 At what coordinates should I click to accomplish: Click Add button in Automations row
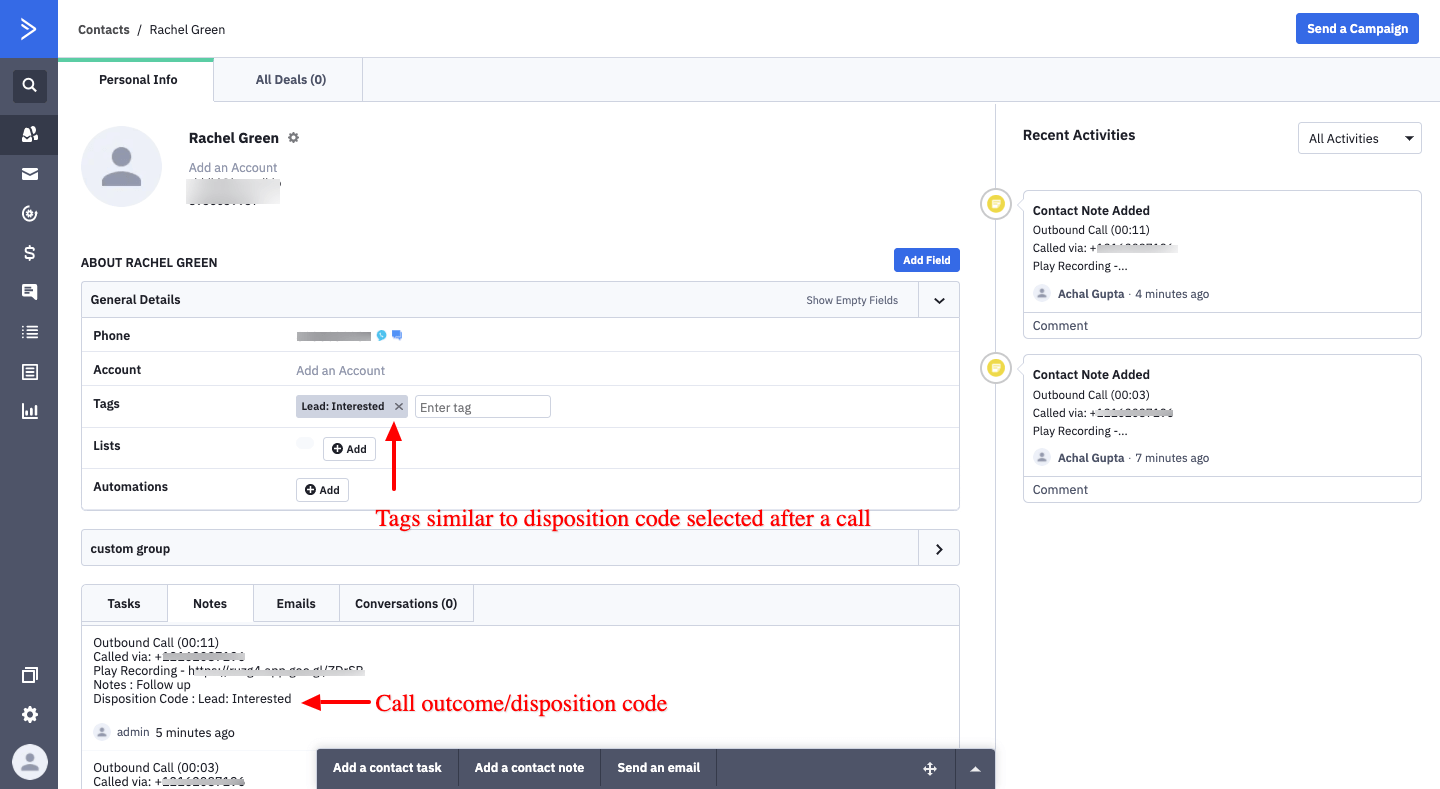(322, 490)
